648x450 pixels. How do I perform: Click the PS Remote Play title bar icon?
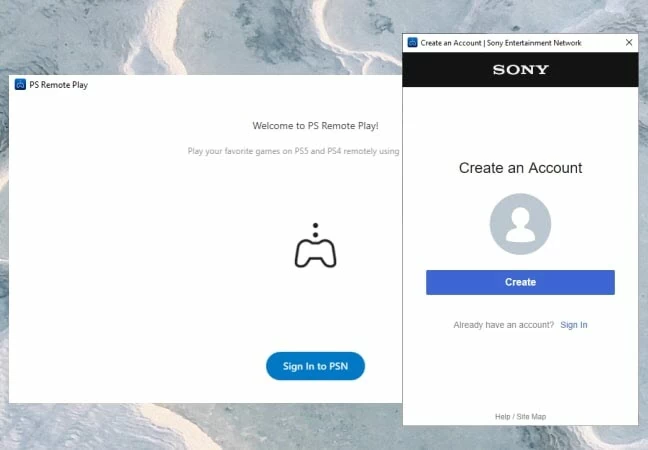(x=20, y=85)
